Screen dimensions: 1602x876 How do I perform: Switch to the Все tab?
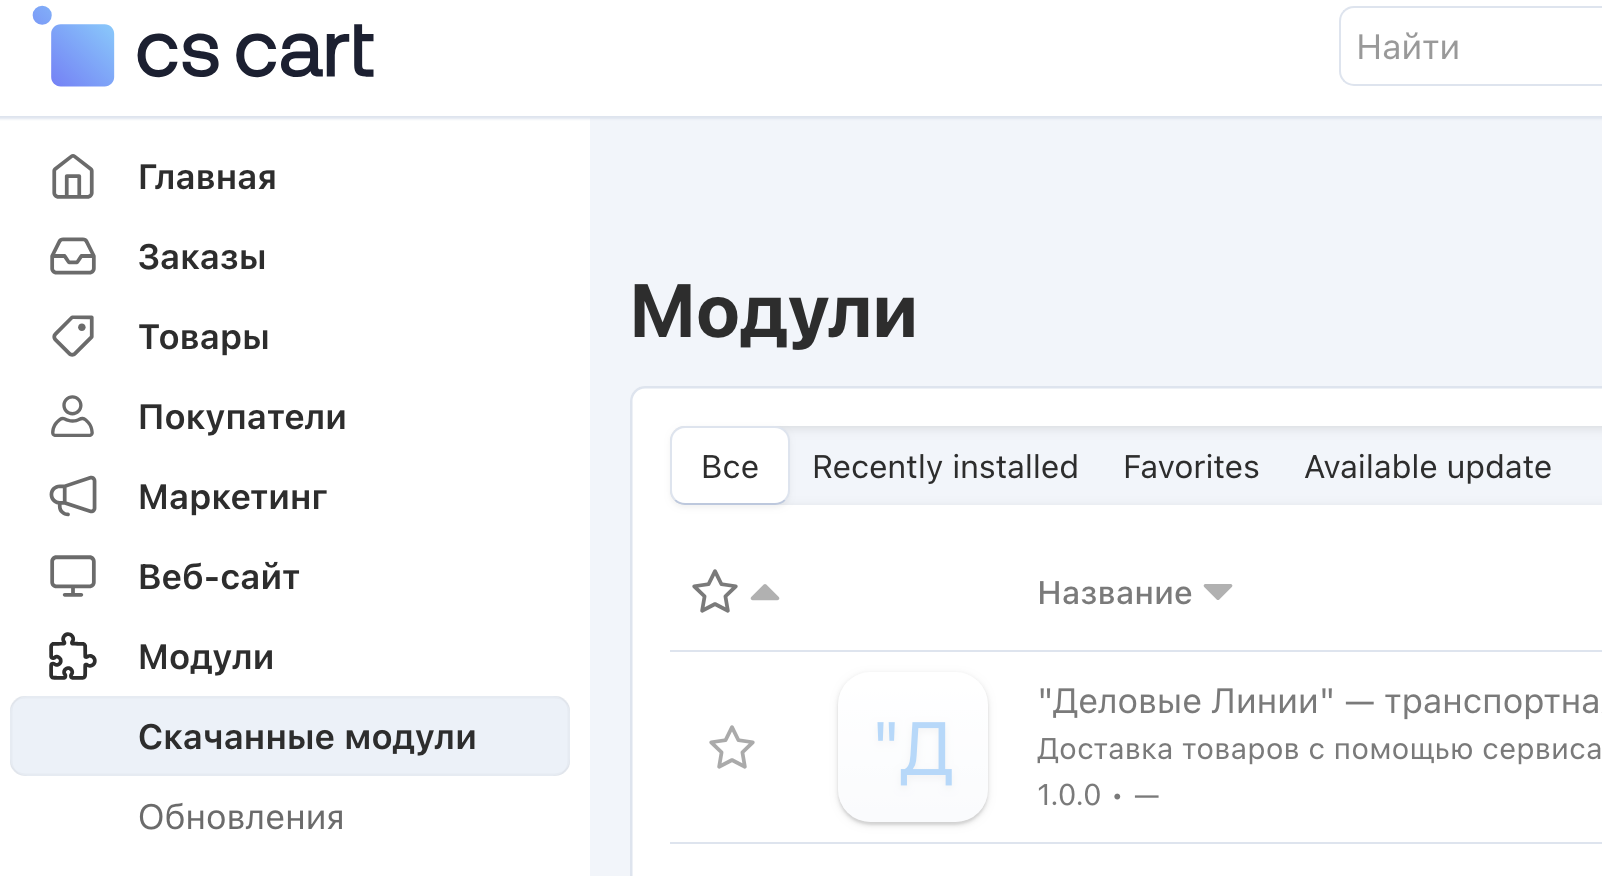pos(730,467)
